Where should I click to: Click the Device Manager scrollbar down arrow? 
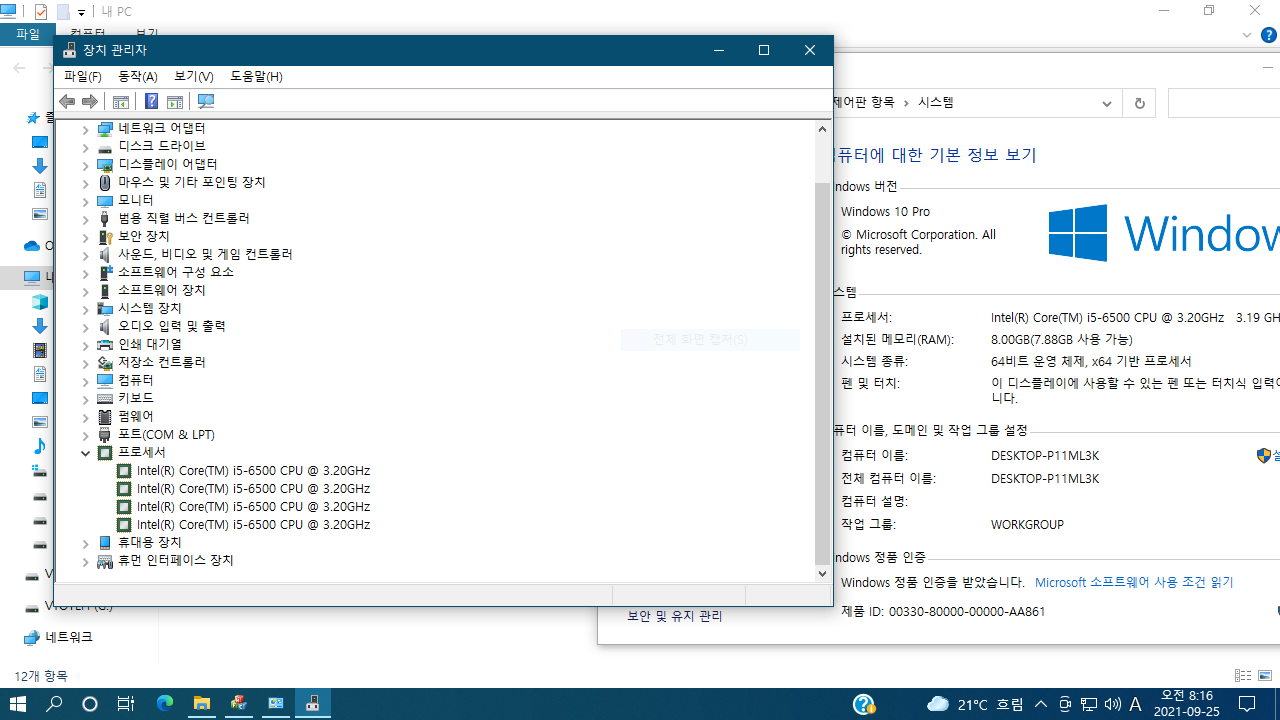click(823, 573)
